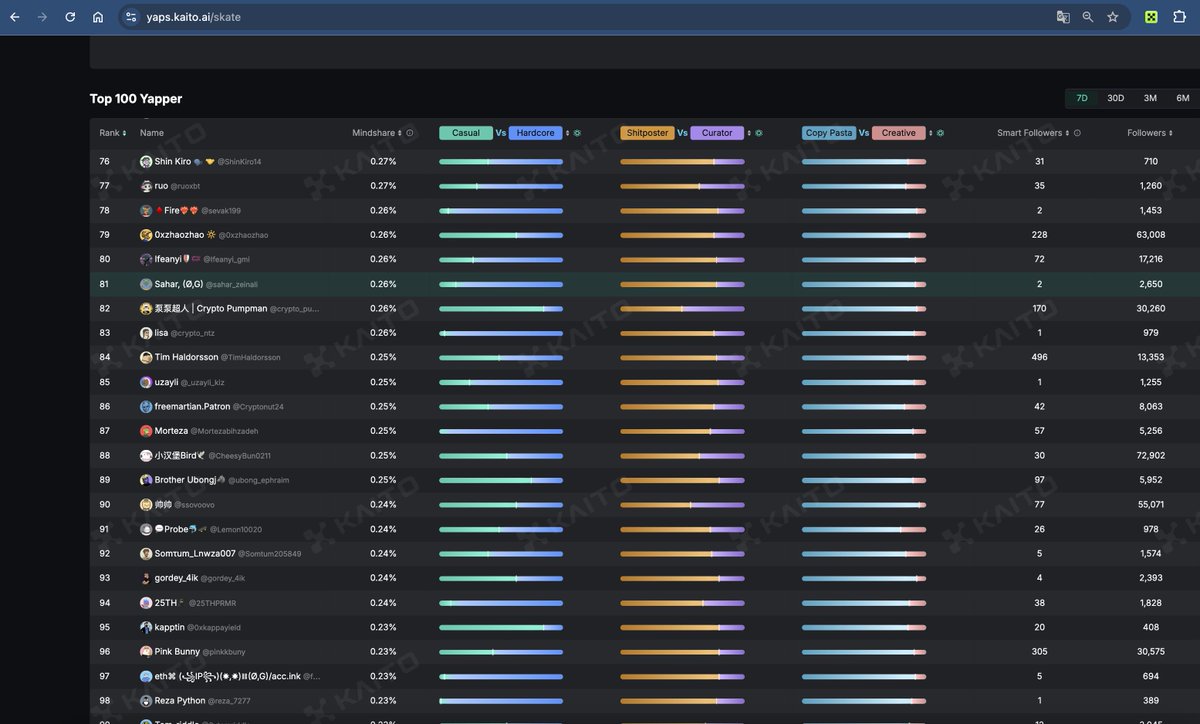The width and height of the screenshot is (1200, 724).
Task: Switch to the 6M time range tab
Action: point(1183,98)
